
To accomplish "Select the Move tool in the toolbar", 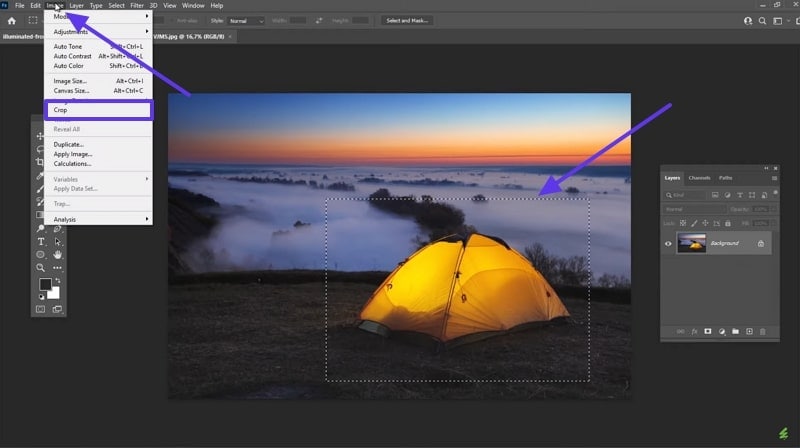I will [x=40, y=136].
